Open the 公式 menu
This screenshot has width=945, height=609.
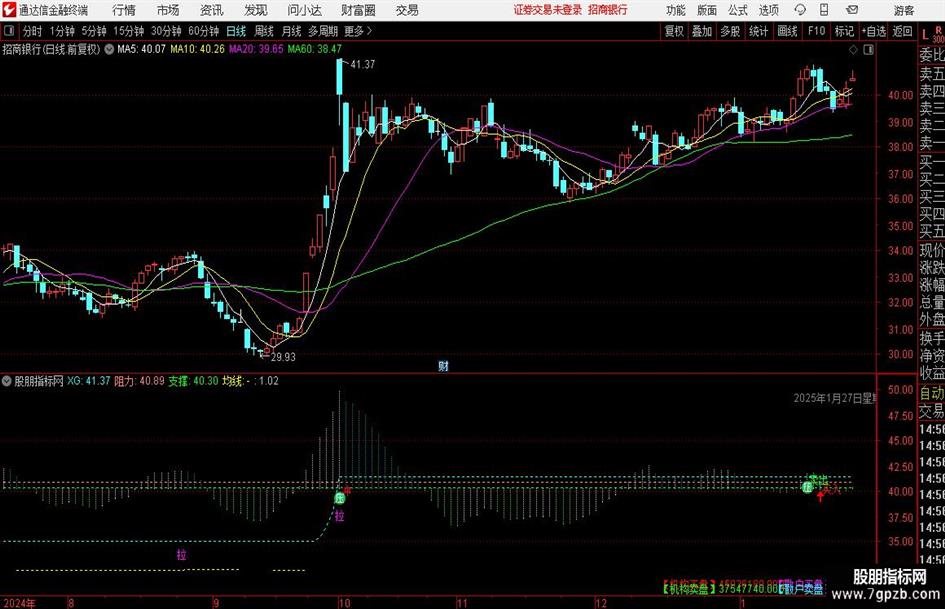(738, 10)
